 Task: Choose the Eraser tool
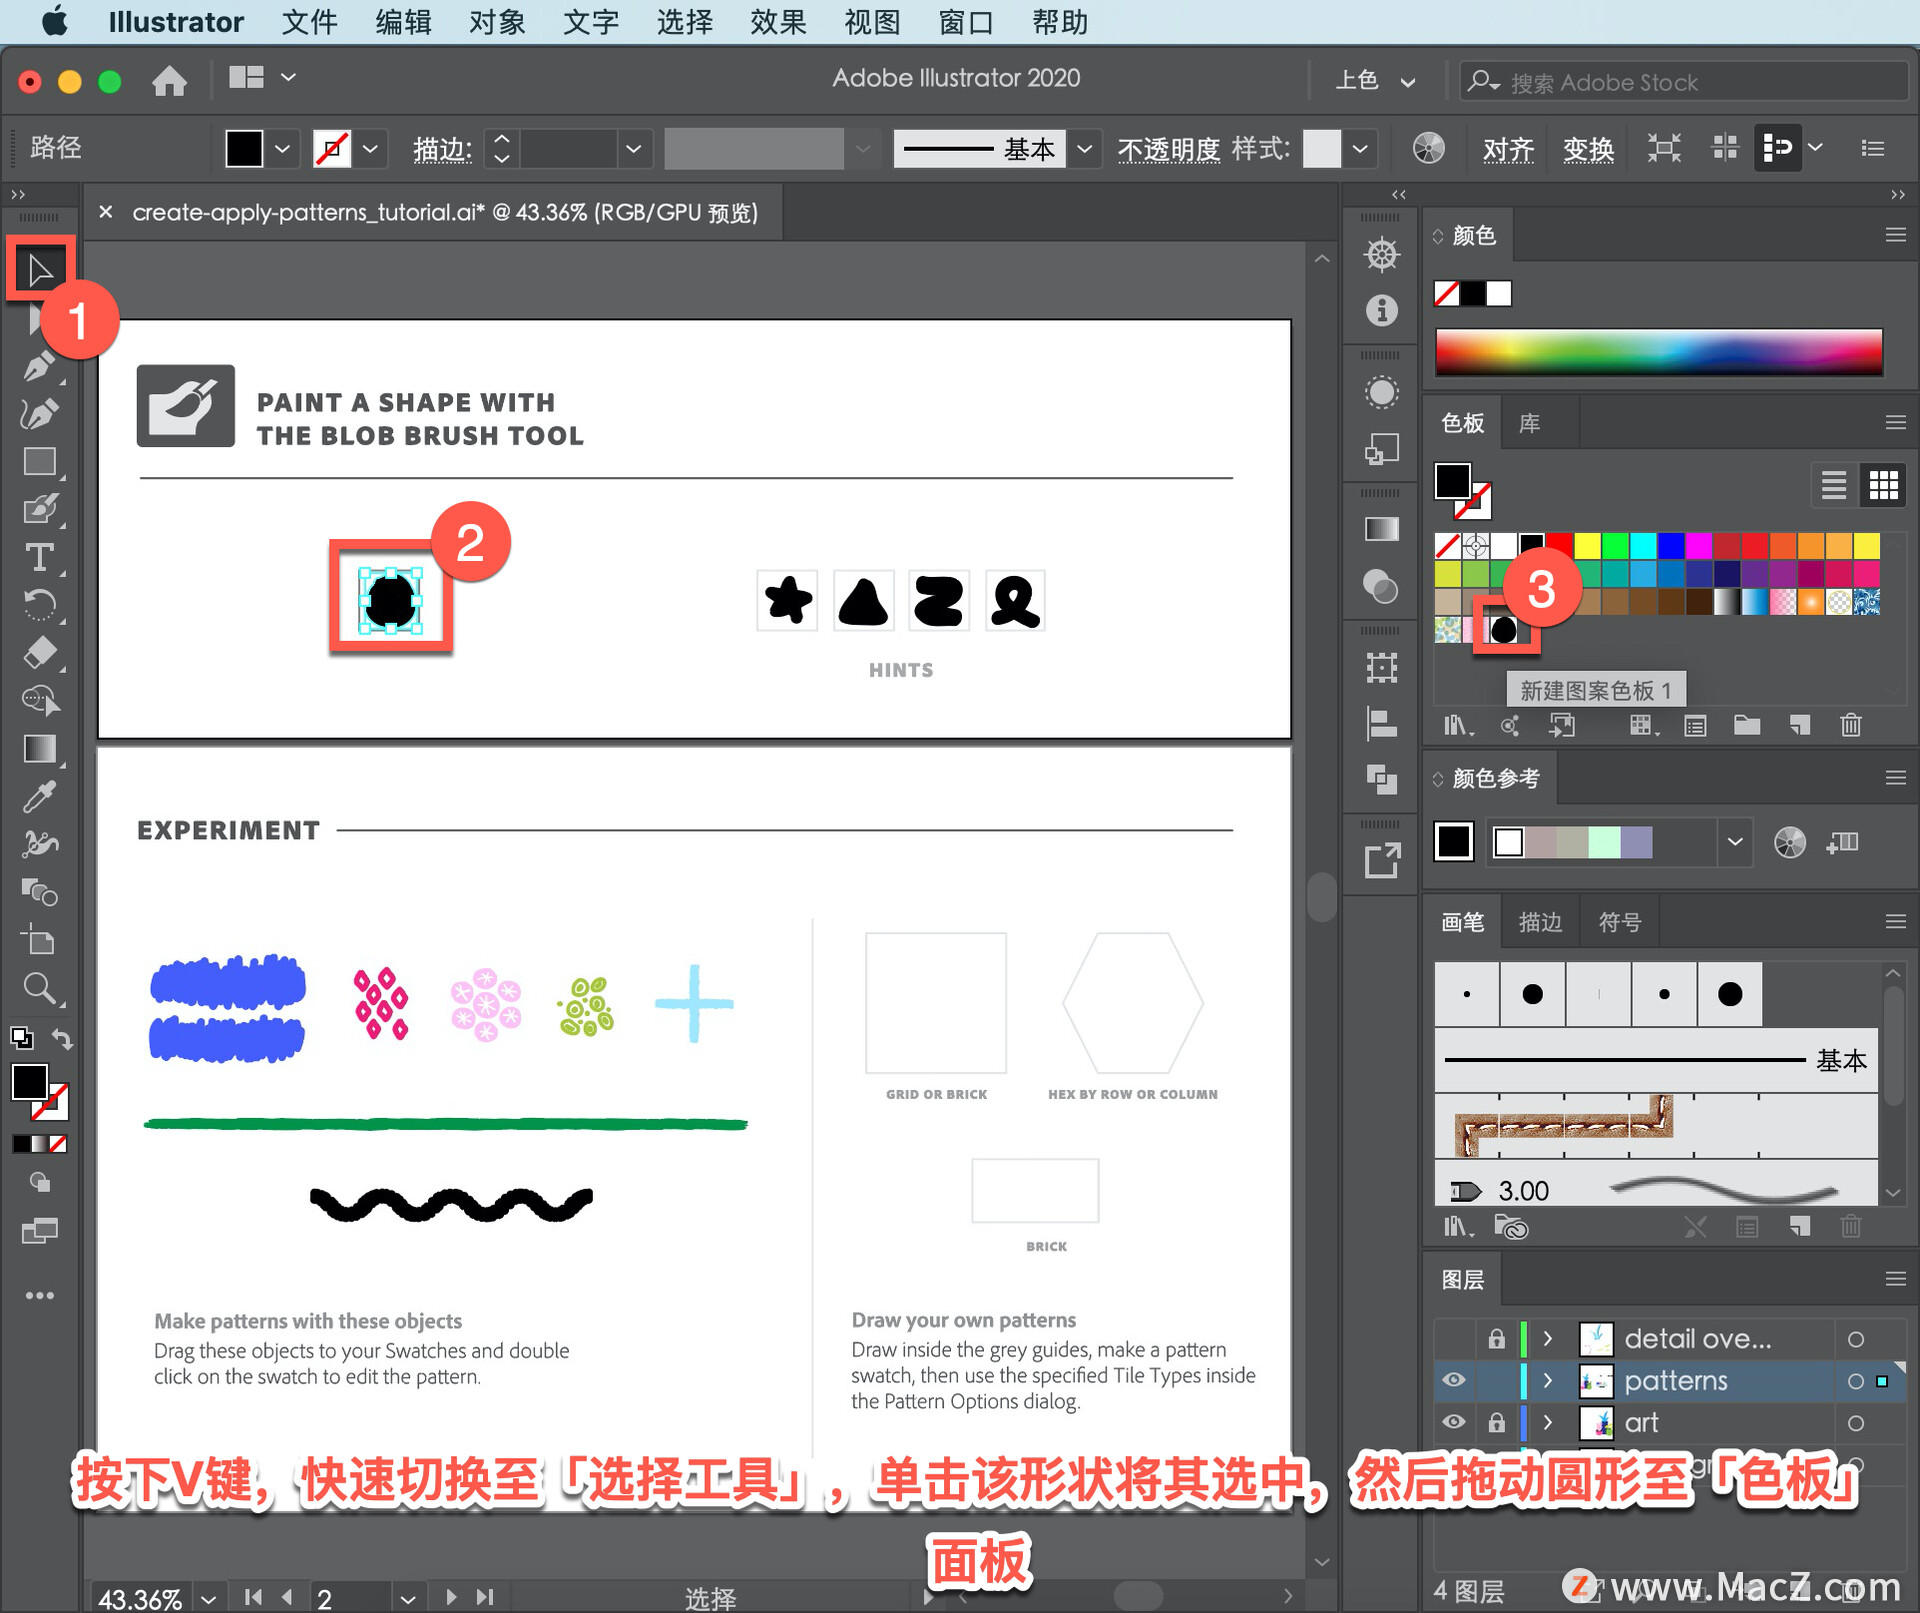tap(39, 653)
